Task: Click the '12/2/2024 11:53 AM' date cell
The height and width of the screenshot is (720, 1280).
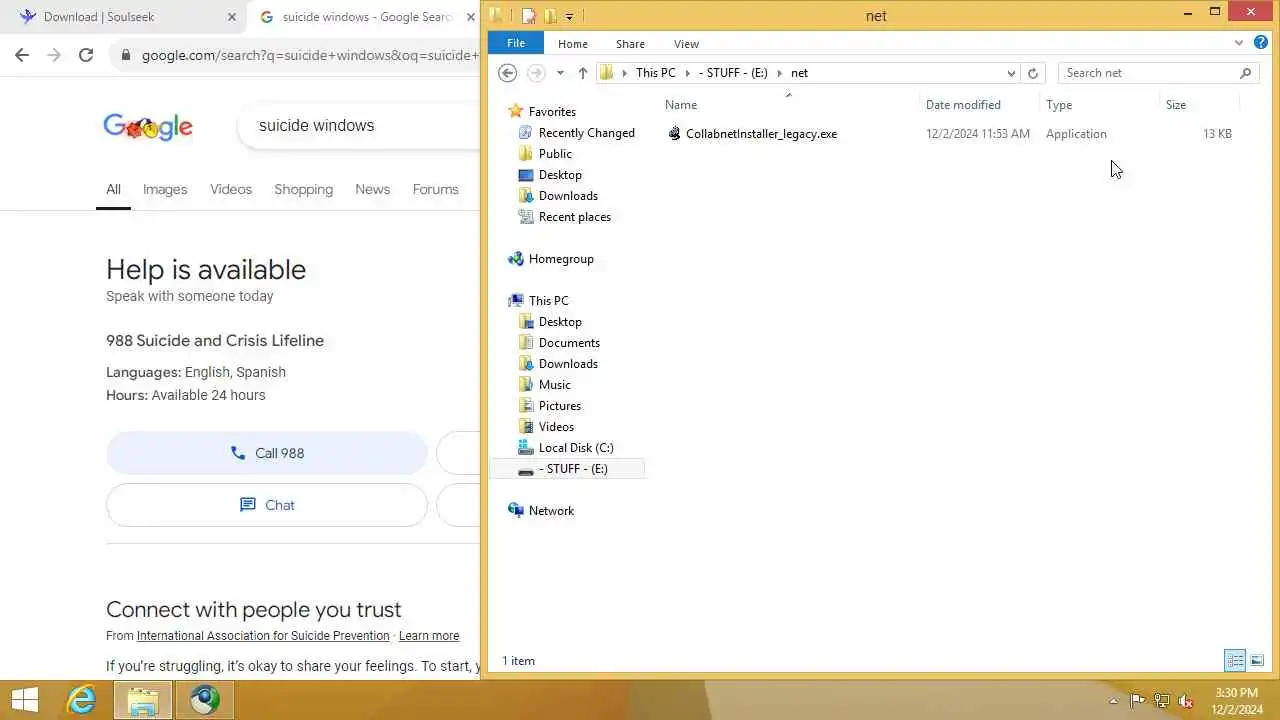Action: 977,134
